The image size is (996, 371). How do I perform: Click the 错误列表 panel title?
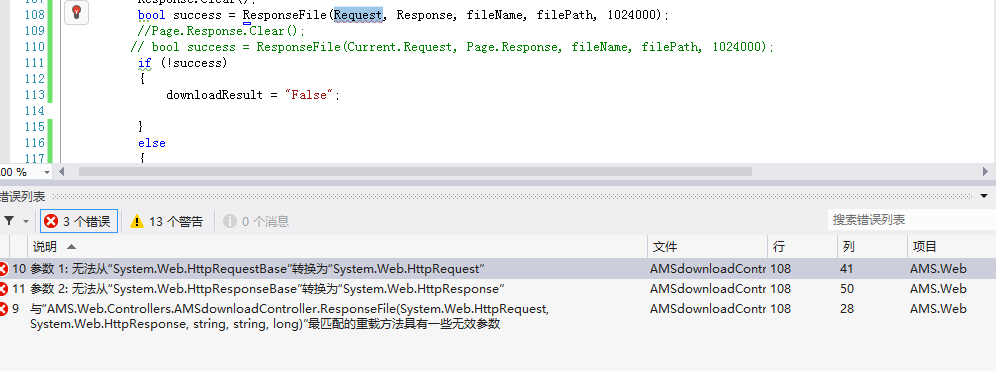[22, 197]
